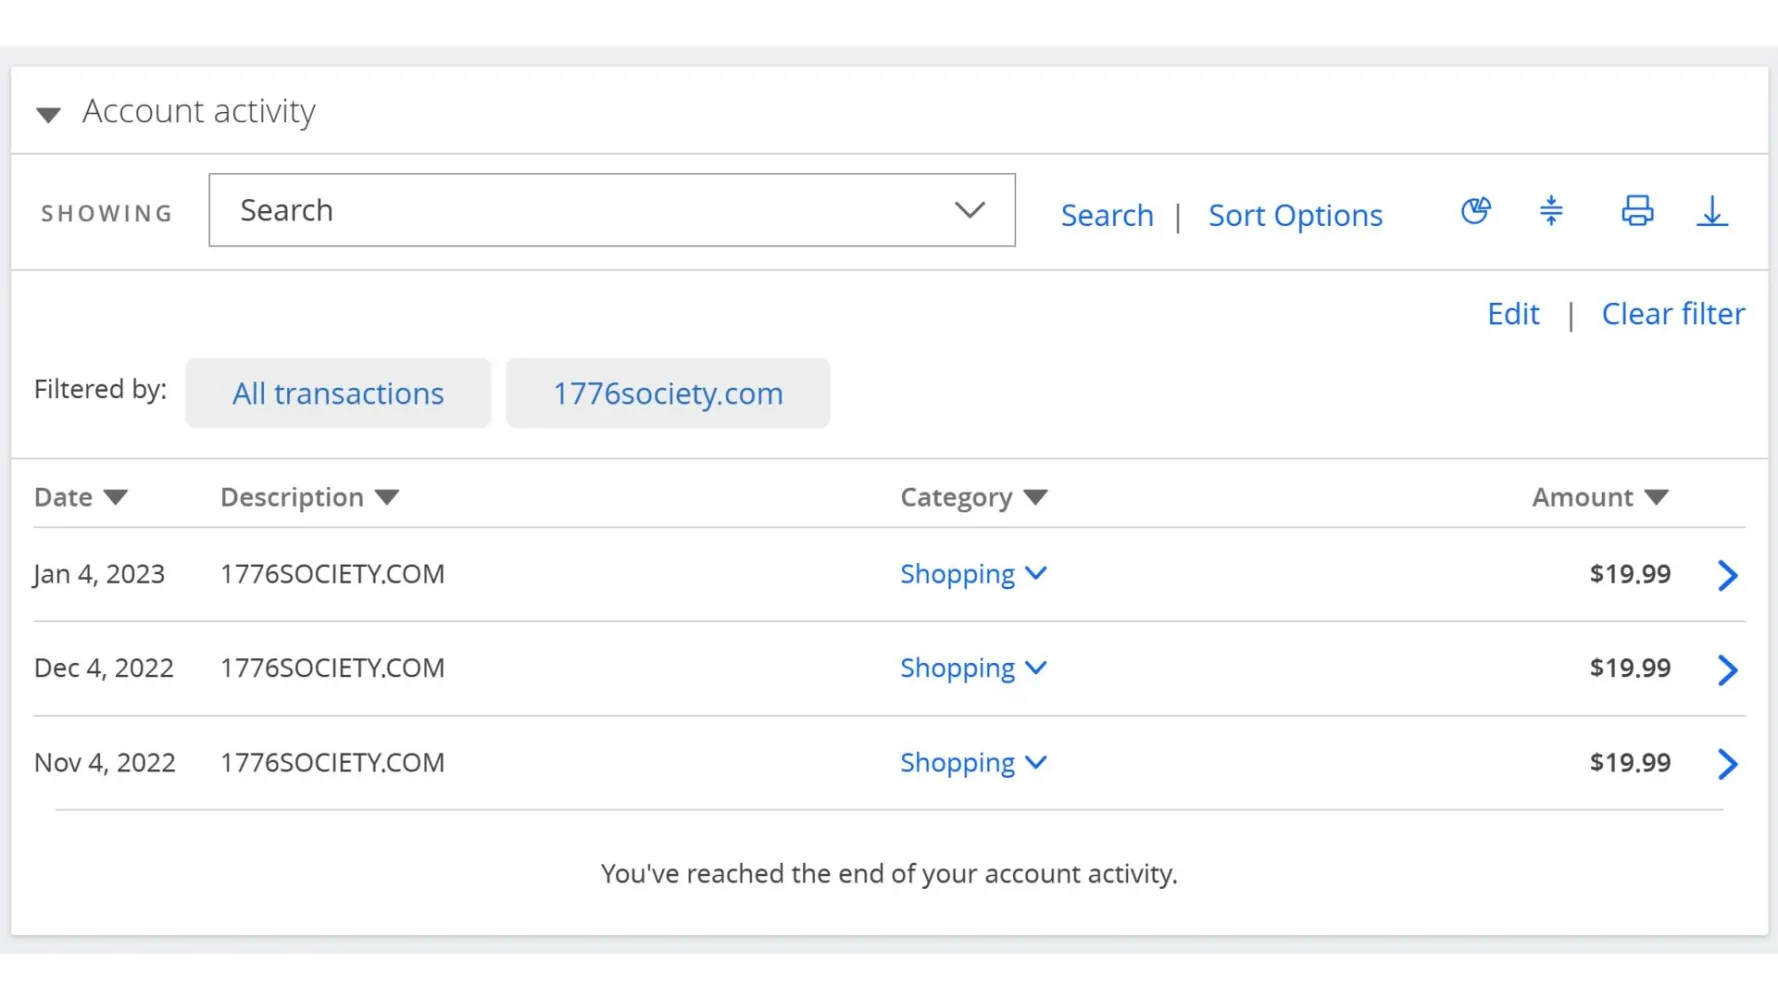
Task: Sort by Date column arrow
Action: (116, 497)
